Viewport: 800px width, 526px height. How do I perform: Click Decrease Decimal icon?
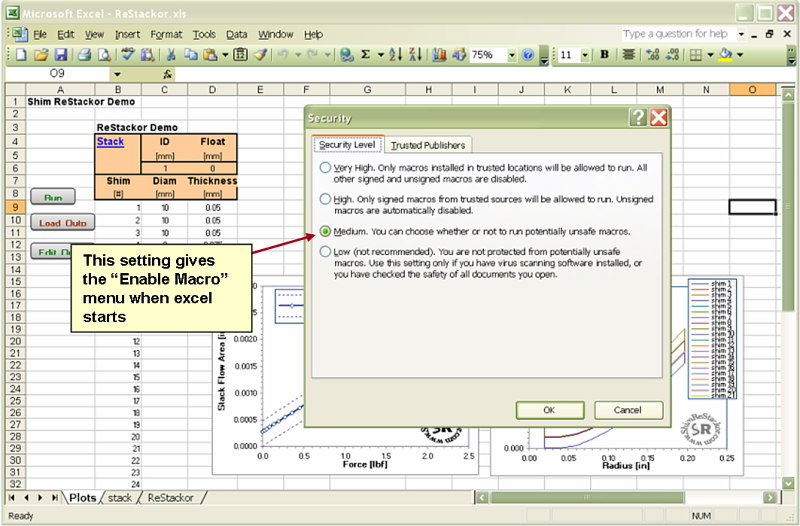coord(672,55)
